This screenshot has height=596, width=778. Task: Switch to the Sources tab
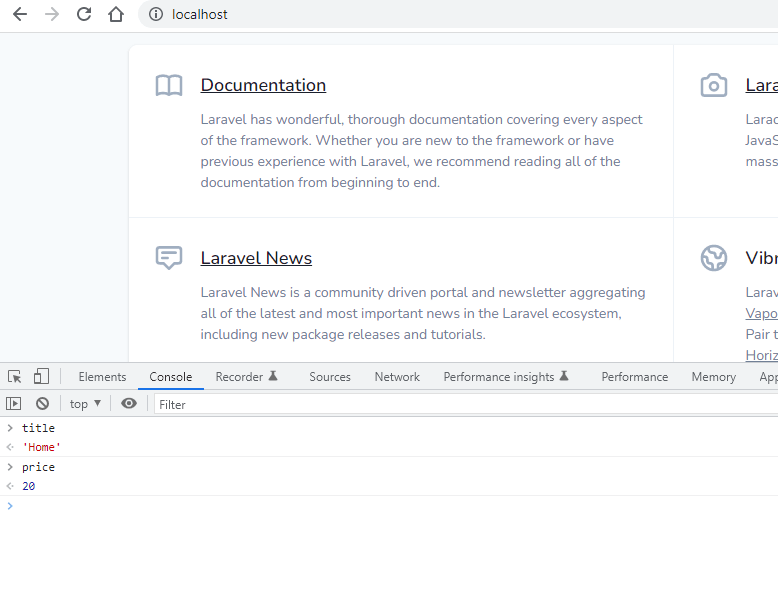click(x=330, y=377)
